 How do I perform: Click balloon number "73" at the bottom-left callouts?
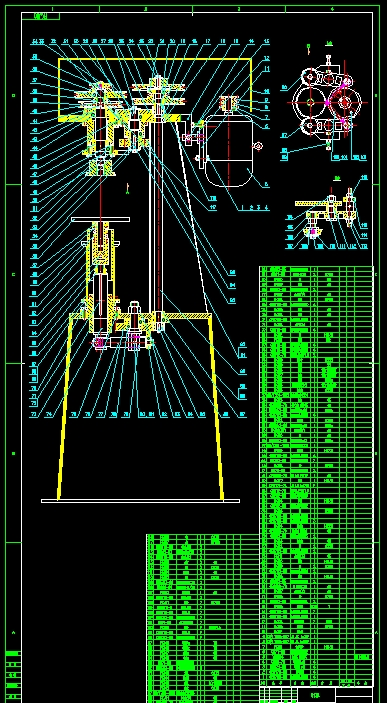tap(35, 415)
